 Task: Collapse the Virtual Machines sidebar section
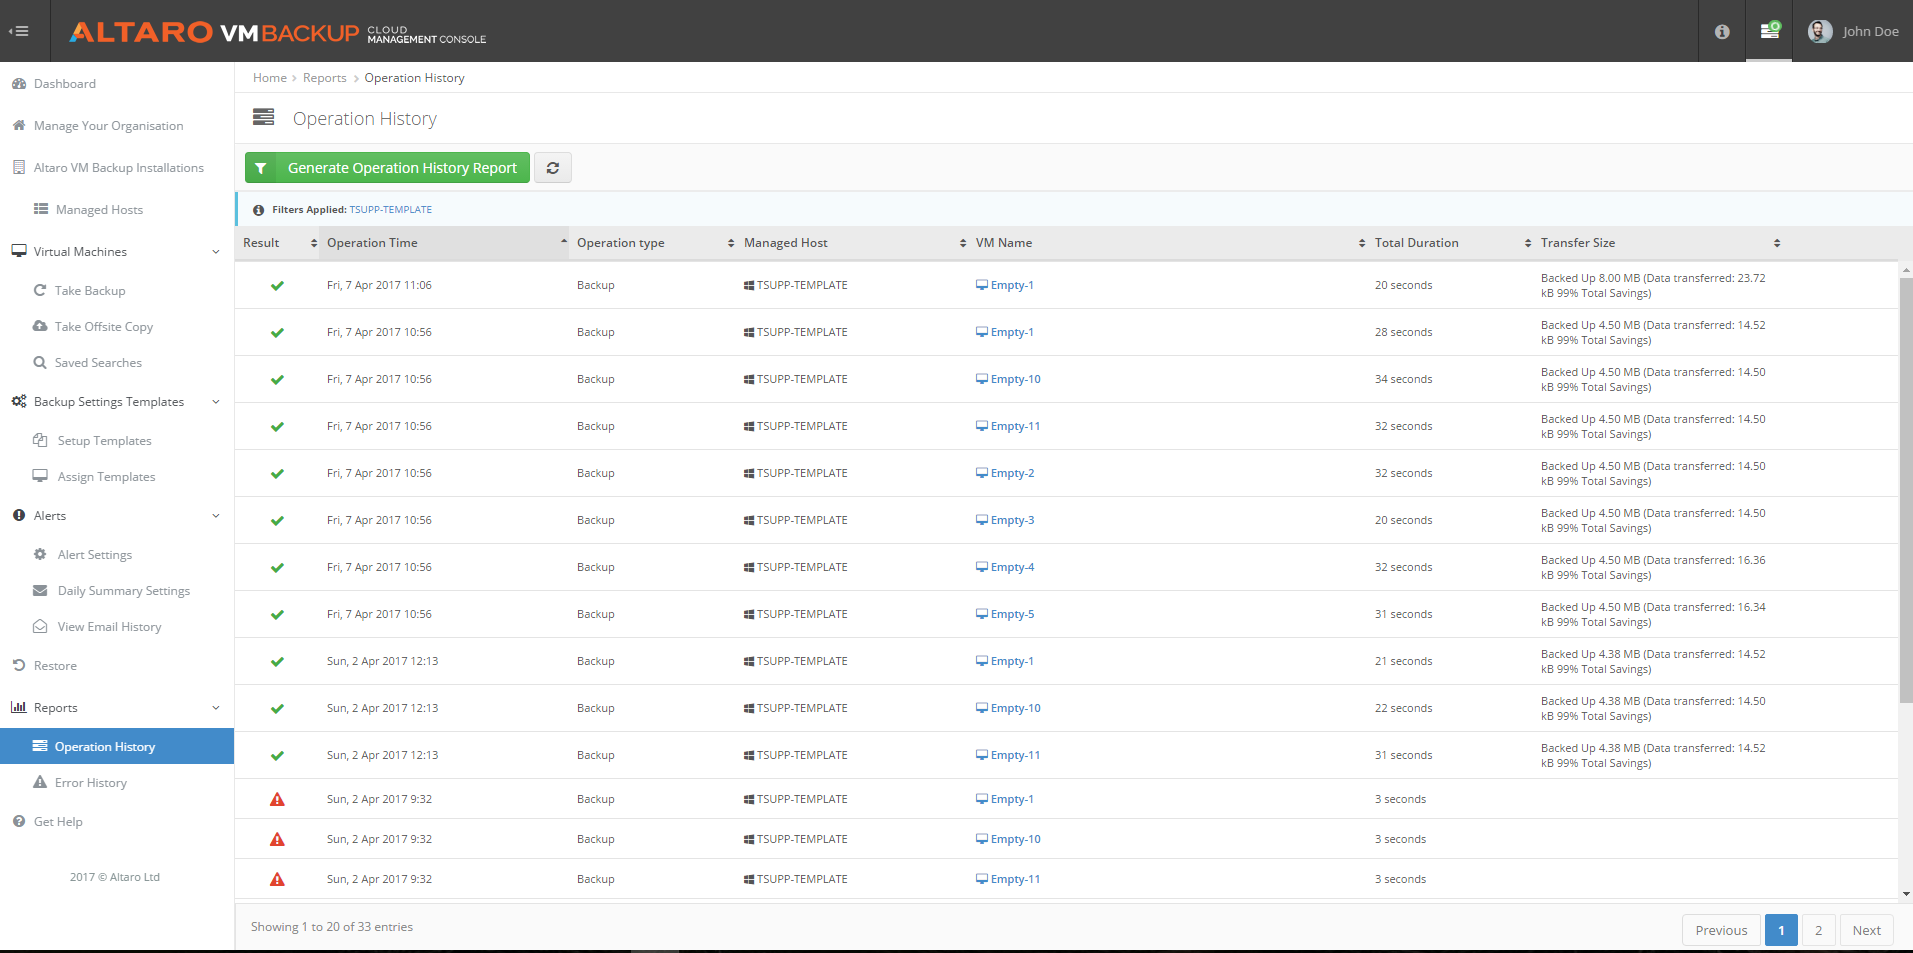click(x=216, y=252)
